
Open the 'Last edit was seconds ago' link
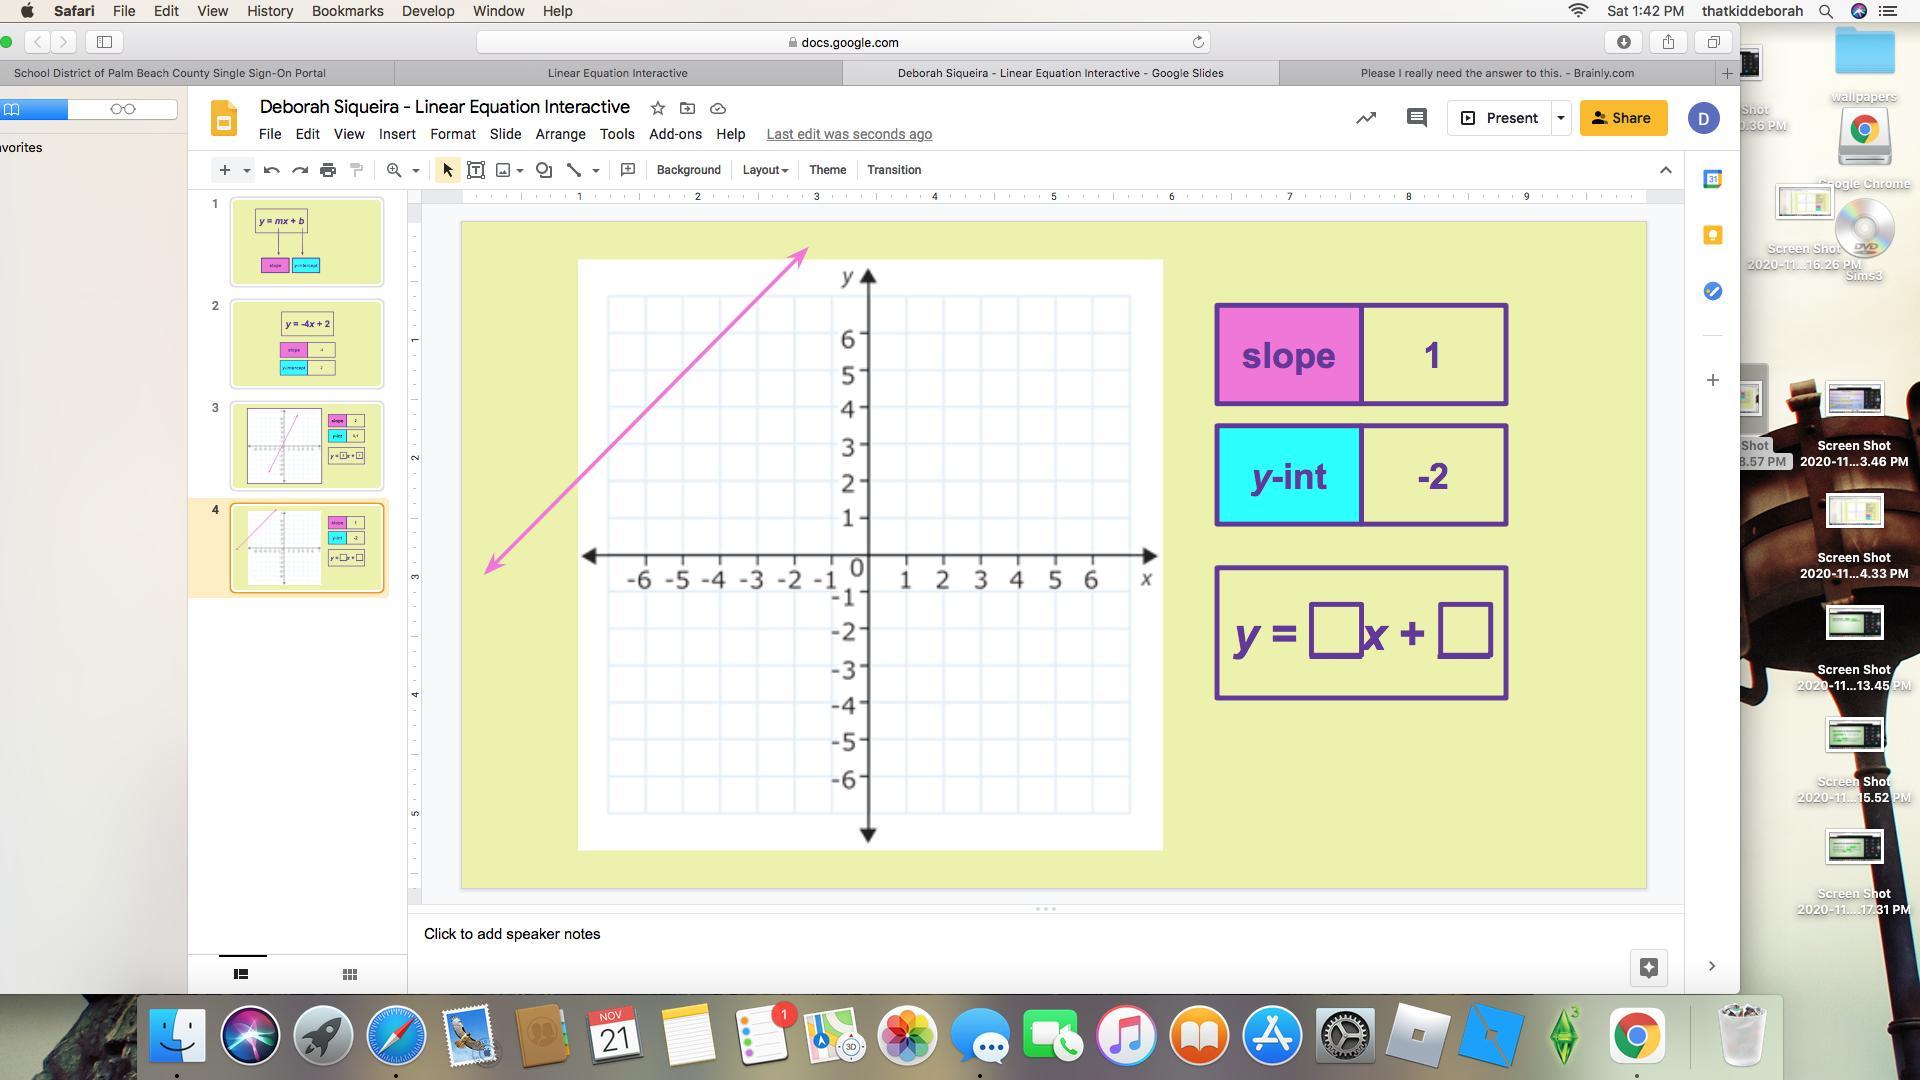coord(849,134)
